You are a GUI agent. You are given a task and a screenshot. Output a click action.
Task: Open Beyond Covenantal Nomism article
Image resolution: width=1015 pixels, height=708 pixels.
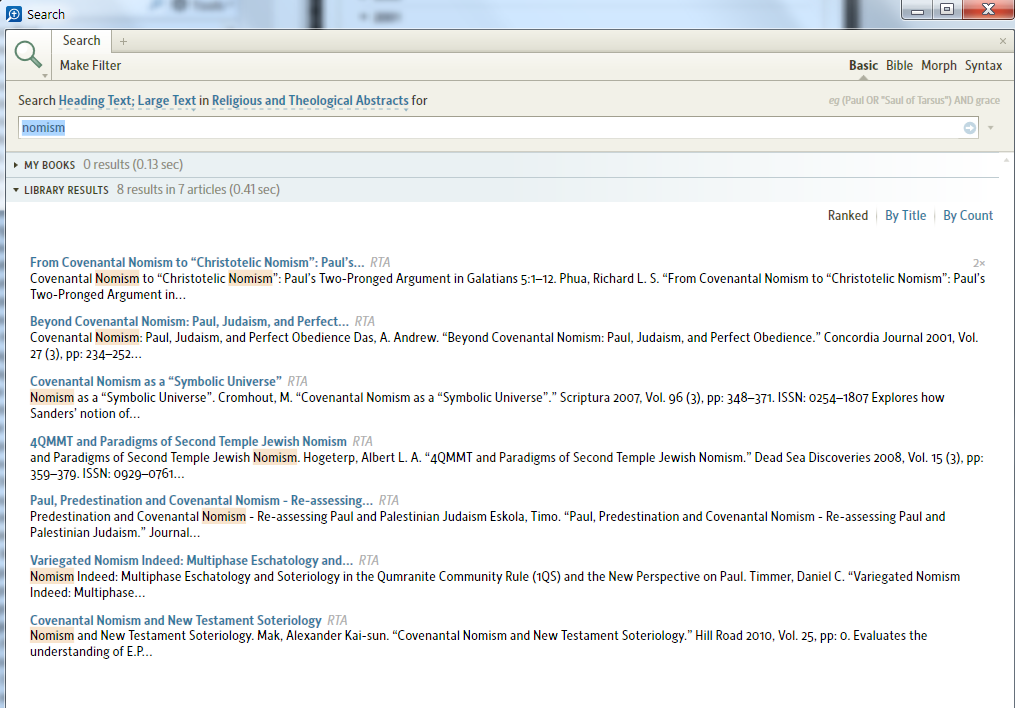pyautogui.click(x=189, y=321)
